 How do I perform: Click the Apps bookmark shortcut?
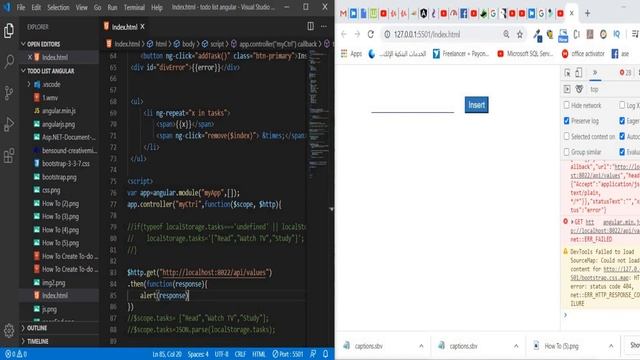[351, 53]
